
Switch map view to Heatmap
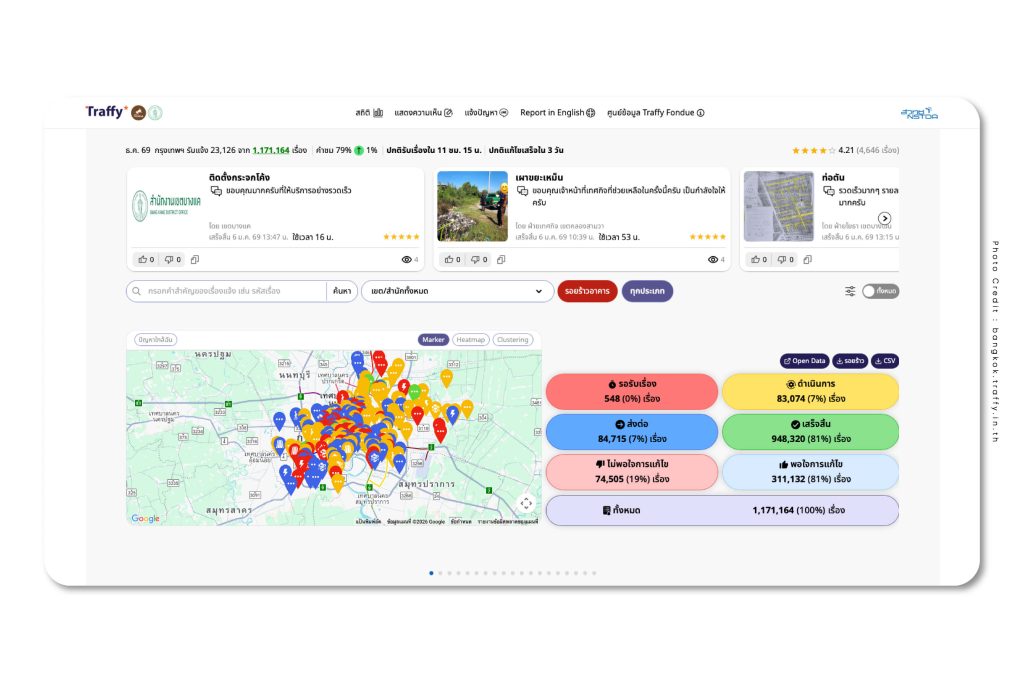click(470, 340)
